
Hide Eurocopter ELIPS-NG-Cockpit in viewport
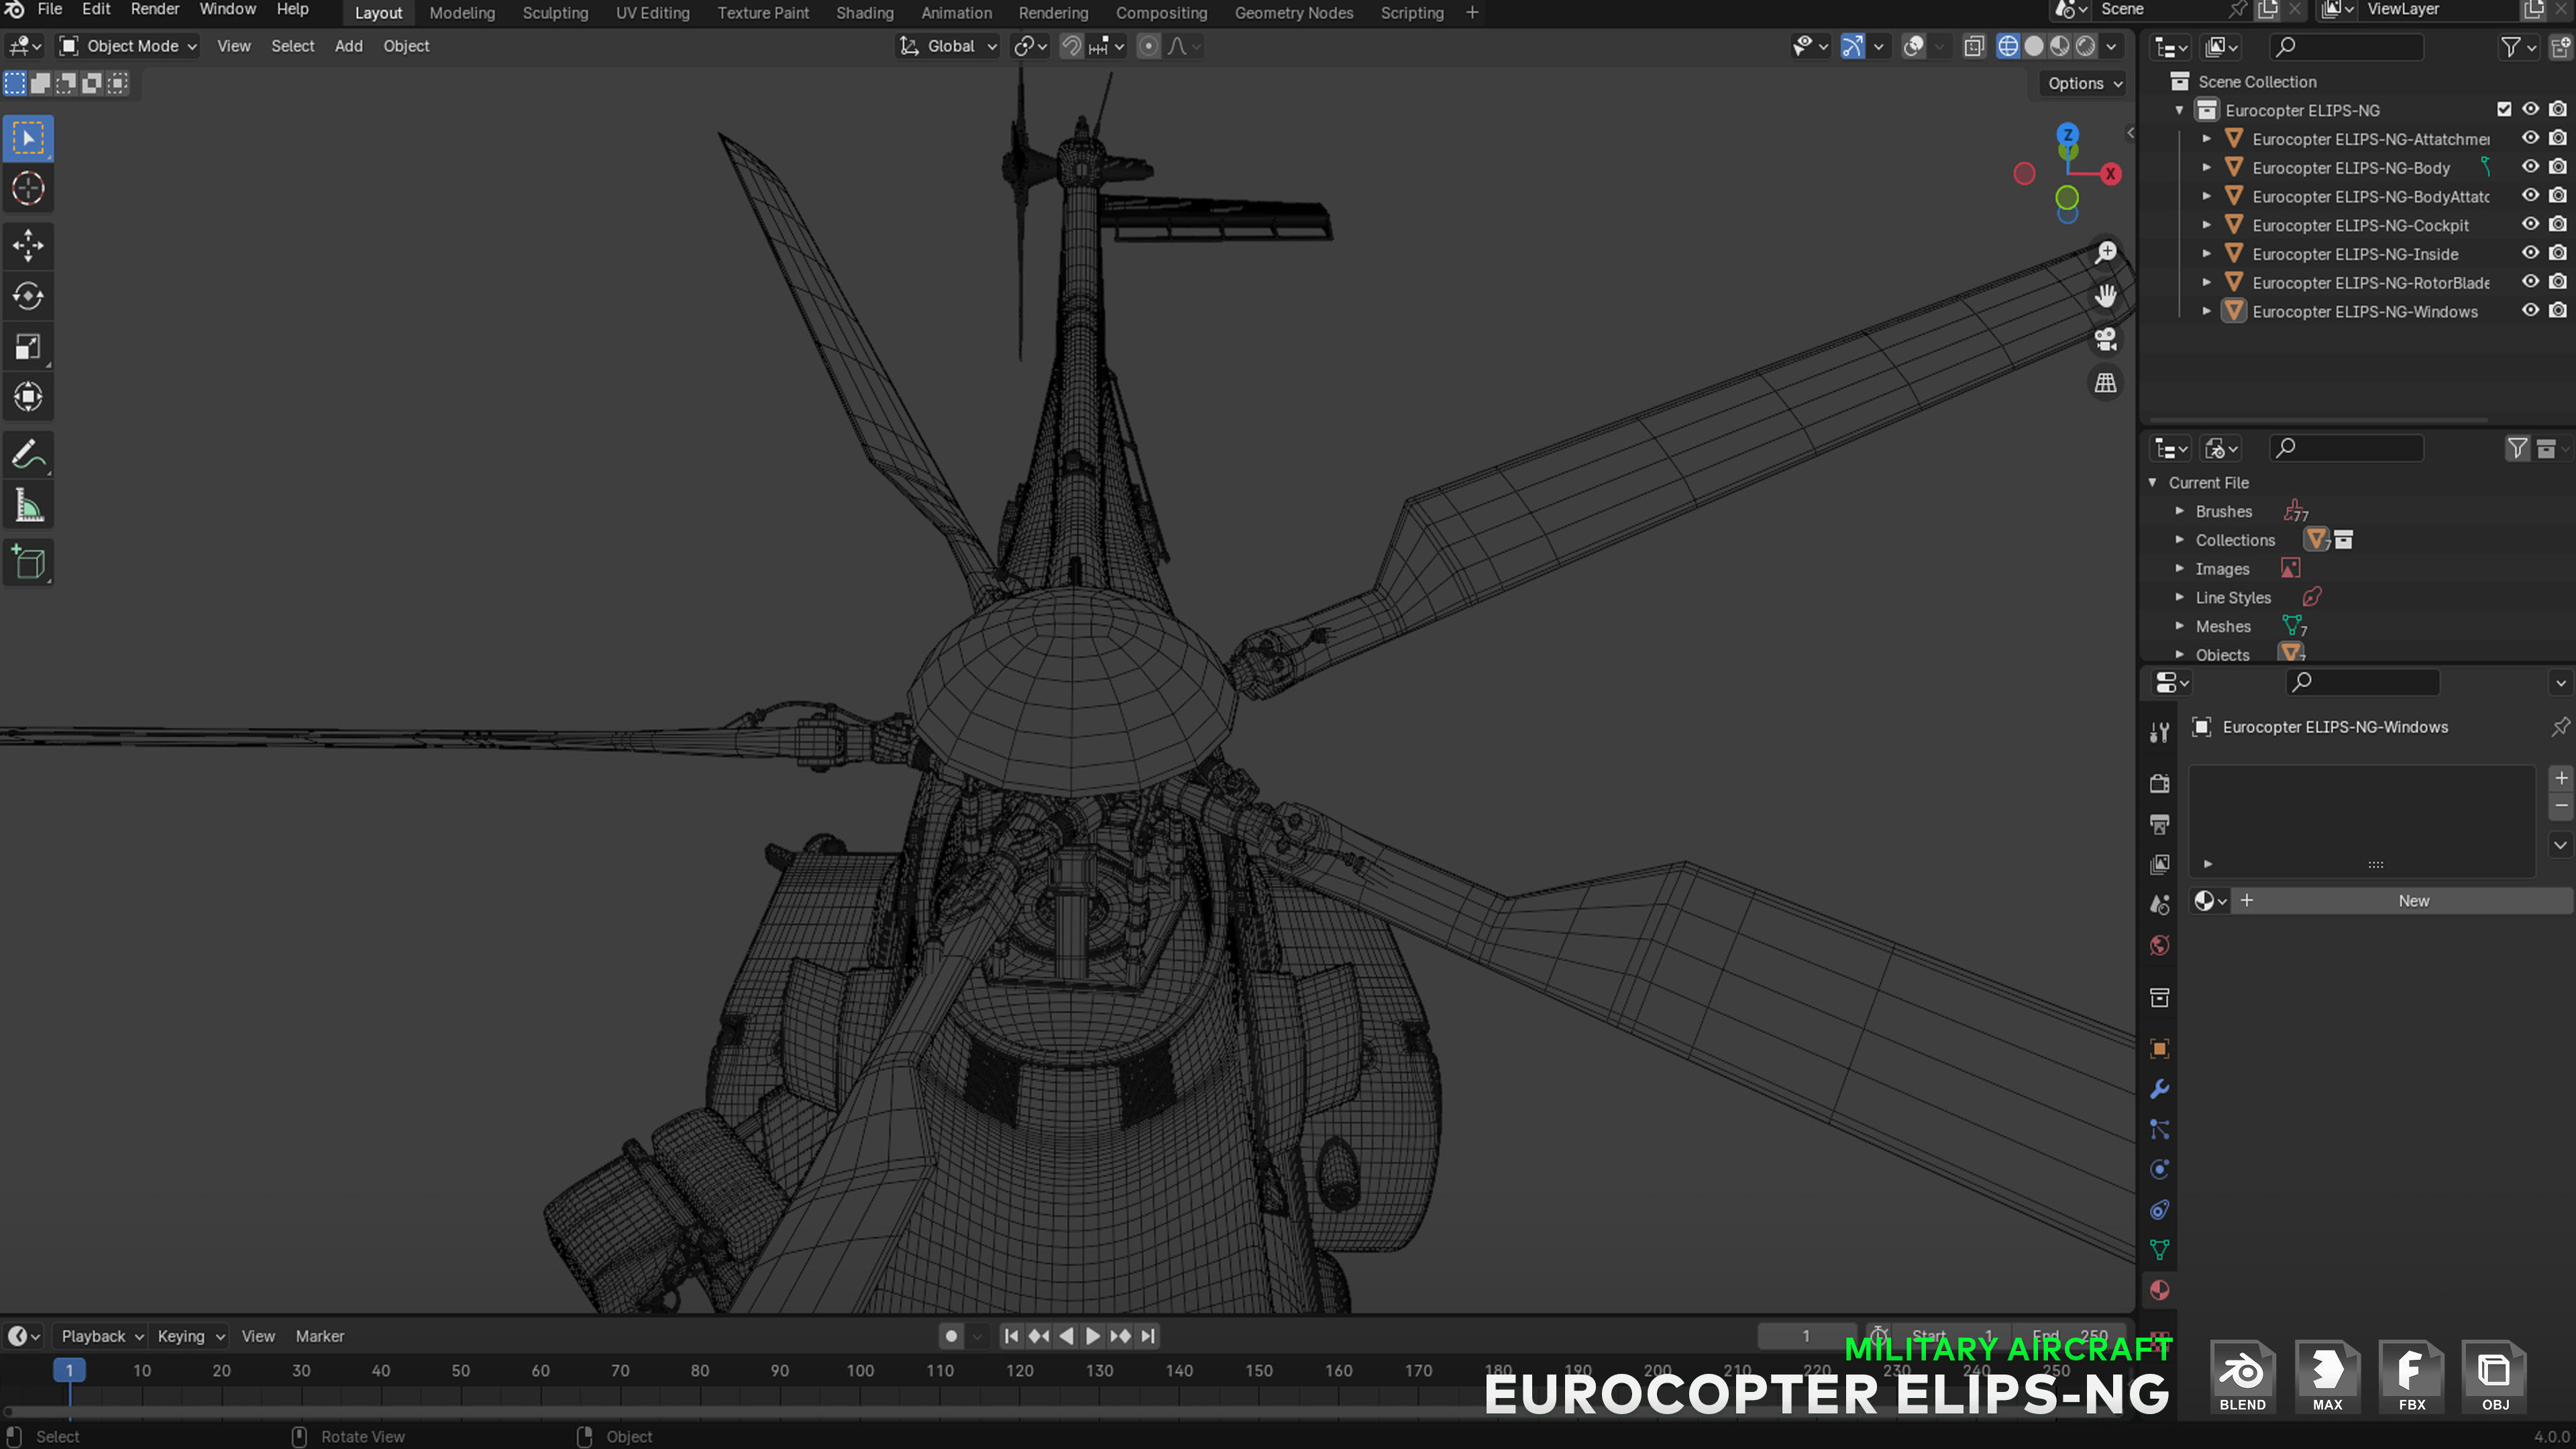coord(2530,225)
